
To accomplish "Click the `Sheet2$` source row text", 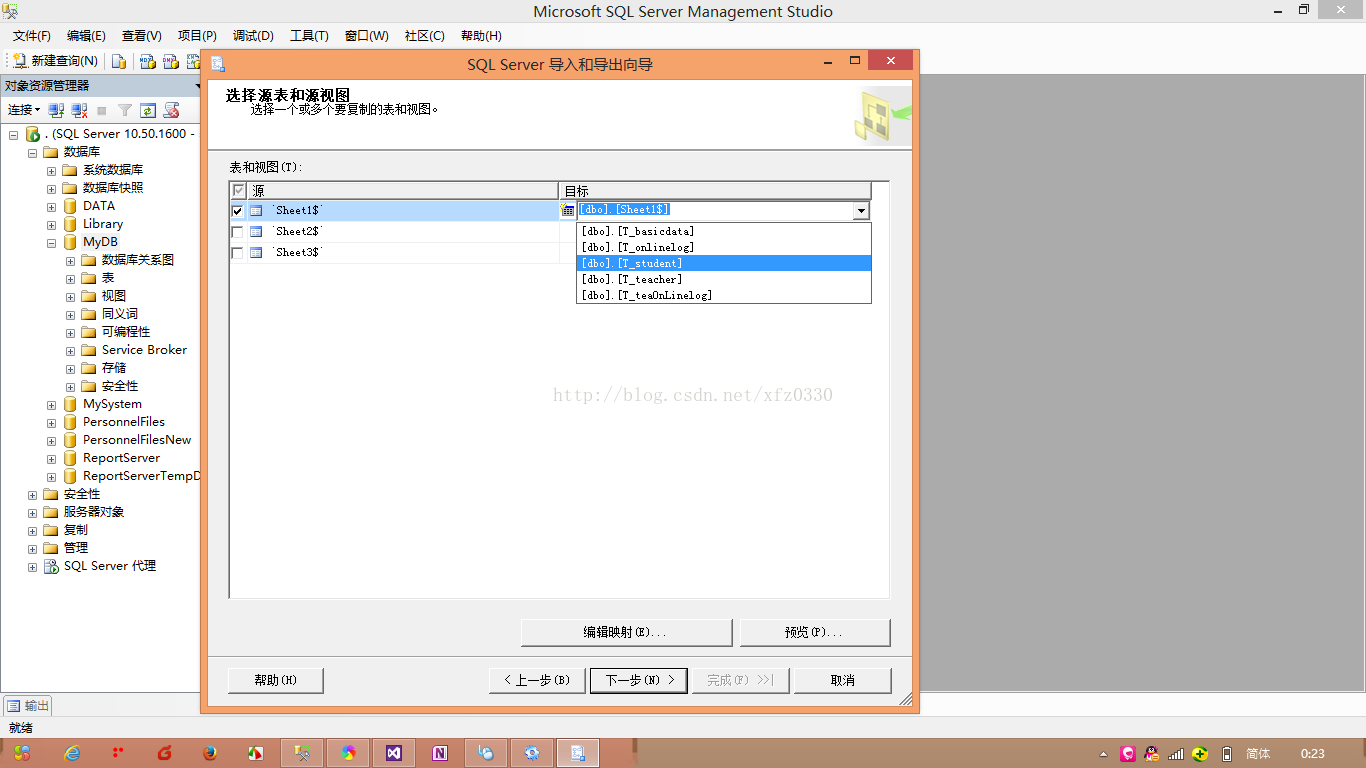I will [298, 232].
